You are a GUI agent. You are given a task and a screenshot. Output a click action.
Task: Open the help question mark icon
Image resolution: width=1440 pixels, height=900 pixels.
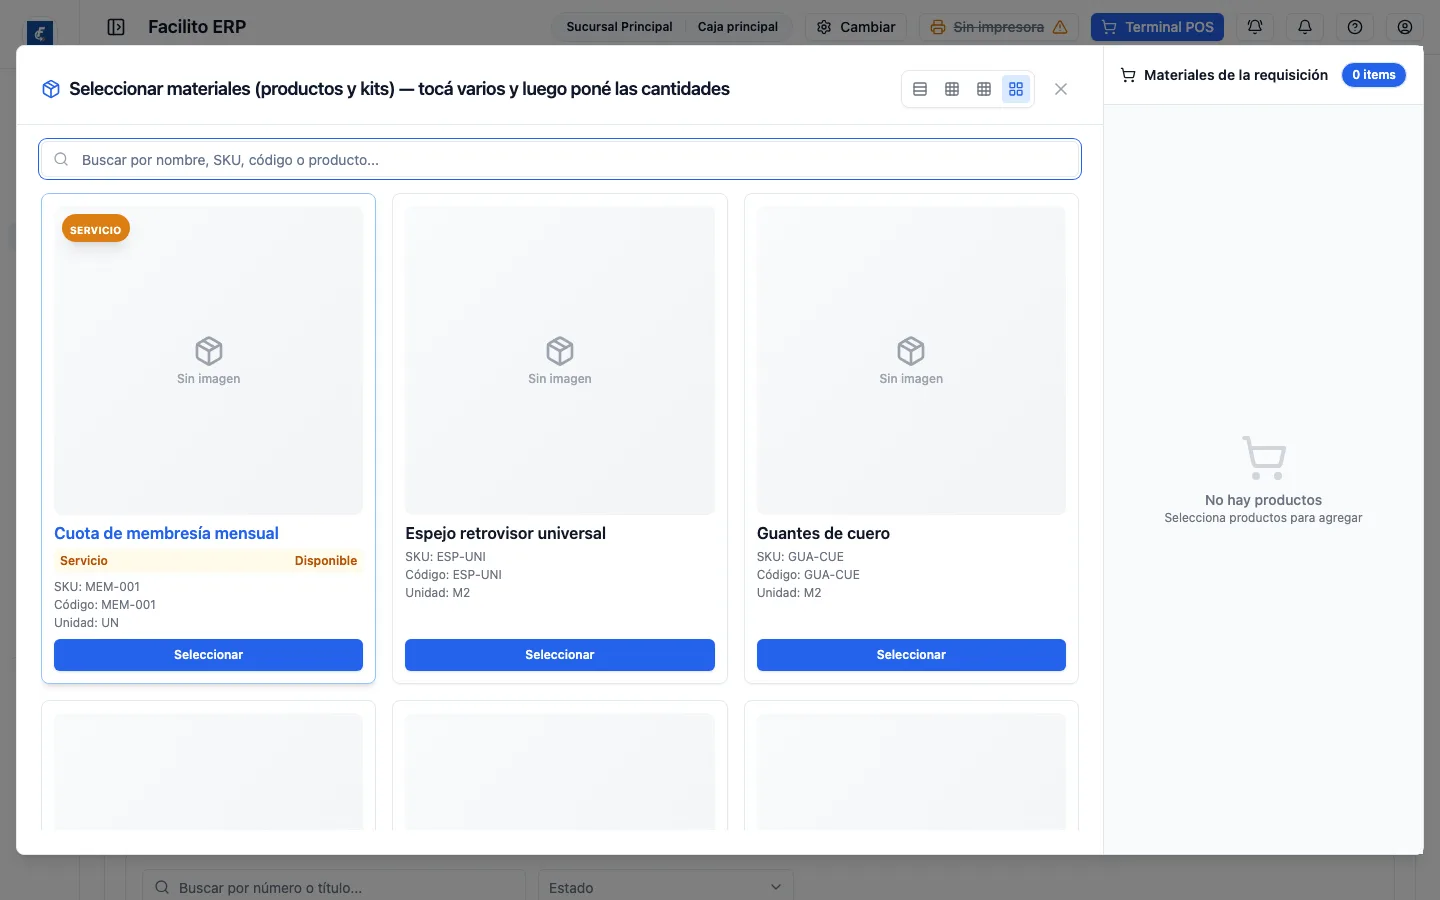(1355, 27)
